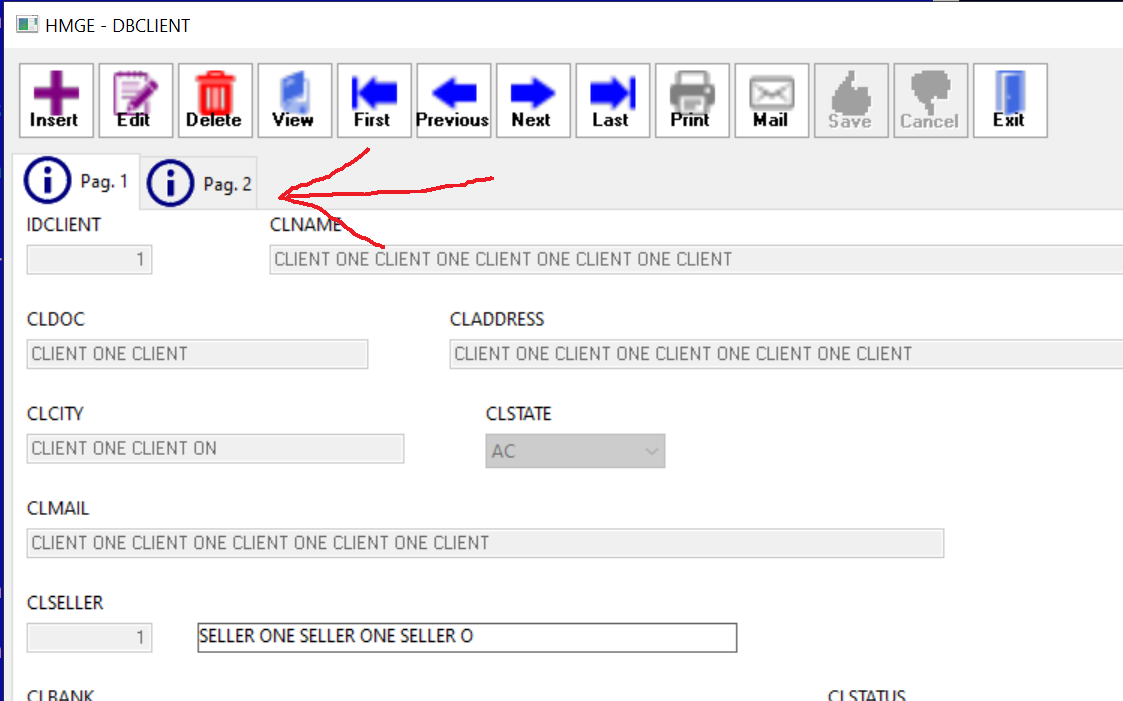Viewport: 1123px width, 701px height.
Task: Click the CLADDRESS label
Action: [x=497, y=319]
